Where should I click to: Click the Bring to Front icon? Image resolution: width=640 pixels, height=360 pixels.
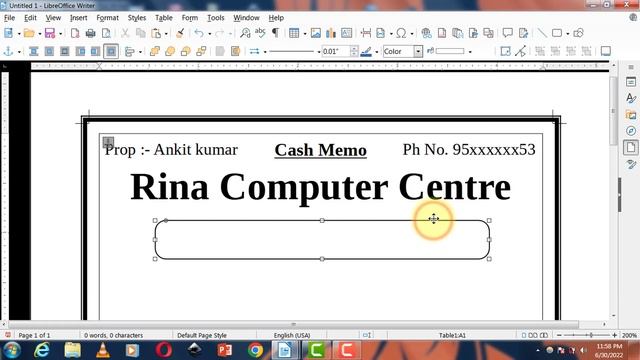(x=155, y=51)
